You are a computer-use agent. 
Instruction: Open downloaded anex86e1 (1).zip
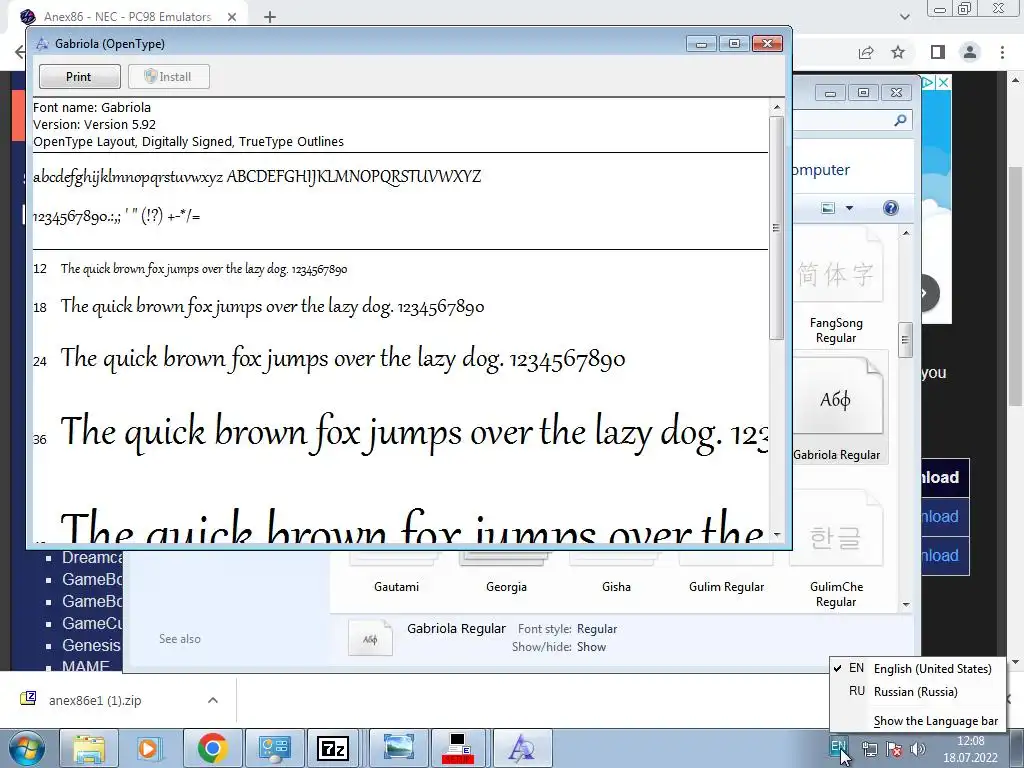(x=95, y=700)
